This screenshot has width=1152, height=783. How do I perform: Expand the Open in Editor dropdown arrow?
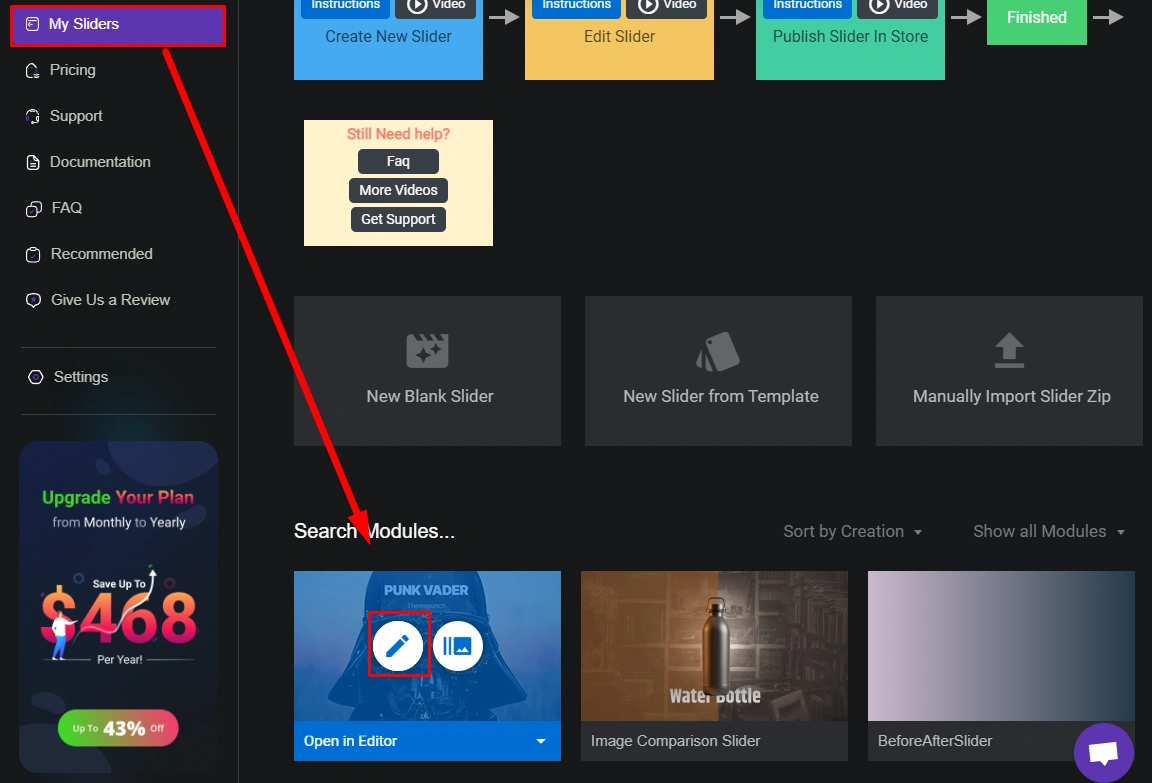tap(541, 741)
